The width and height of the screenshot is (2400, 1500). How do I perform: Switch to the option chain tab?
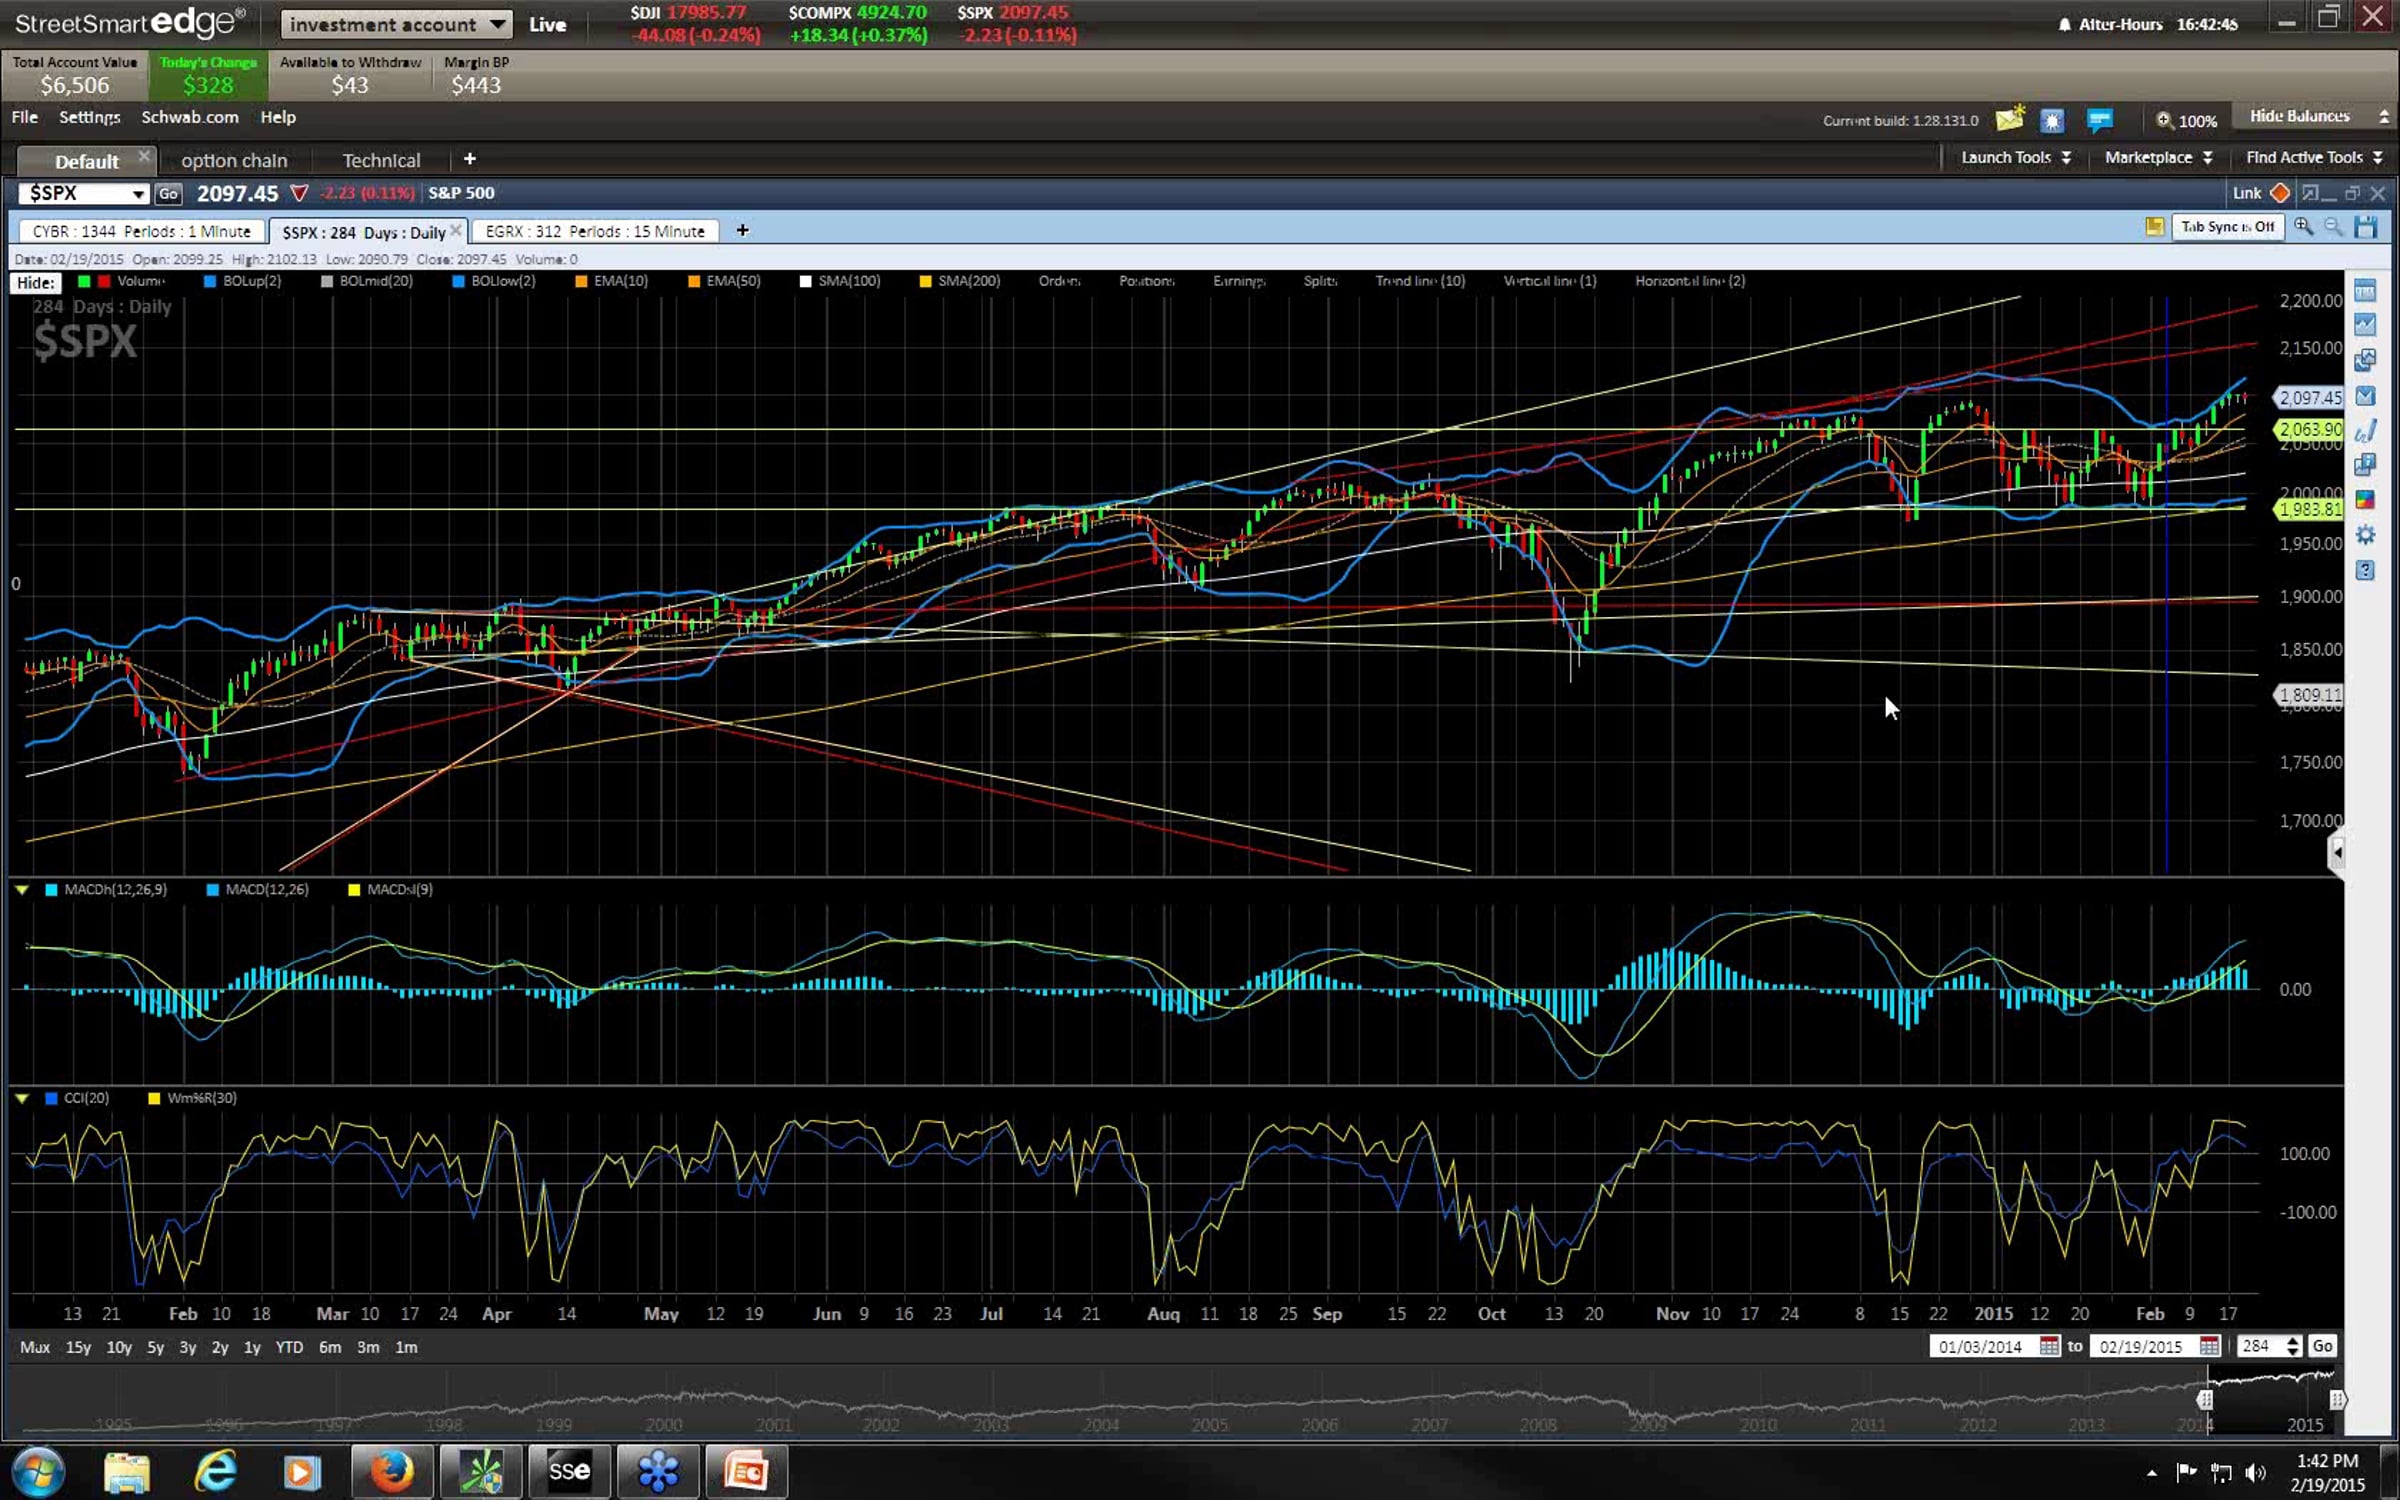tap(234, 160)
